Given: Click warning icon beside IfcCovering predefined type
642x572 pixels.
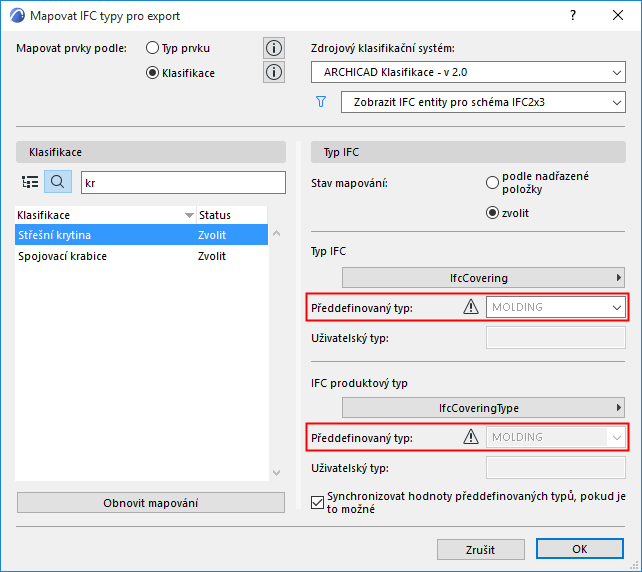Looking at the screenshot, I should [471, 307].
